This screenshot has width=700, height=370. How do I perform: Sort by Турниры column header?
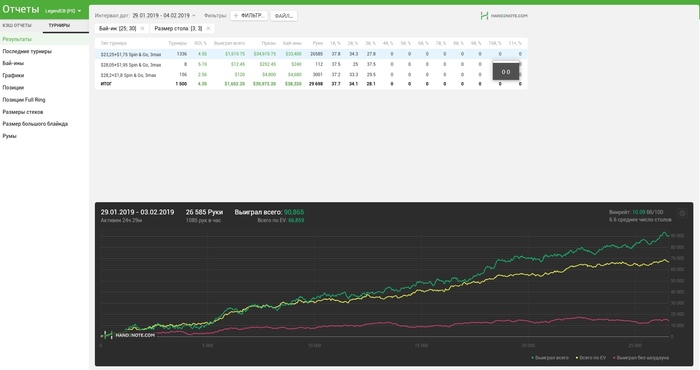177,43
